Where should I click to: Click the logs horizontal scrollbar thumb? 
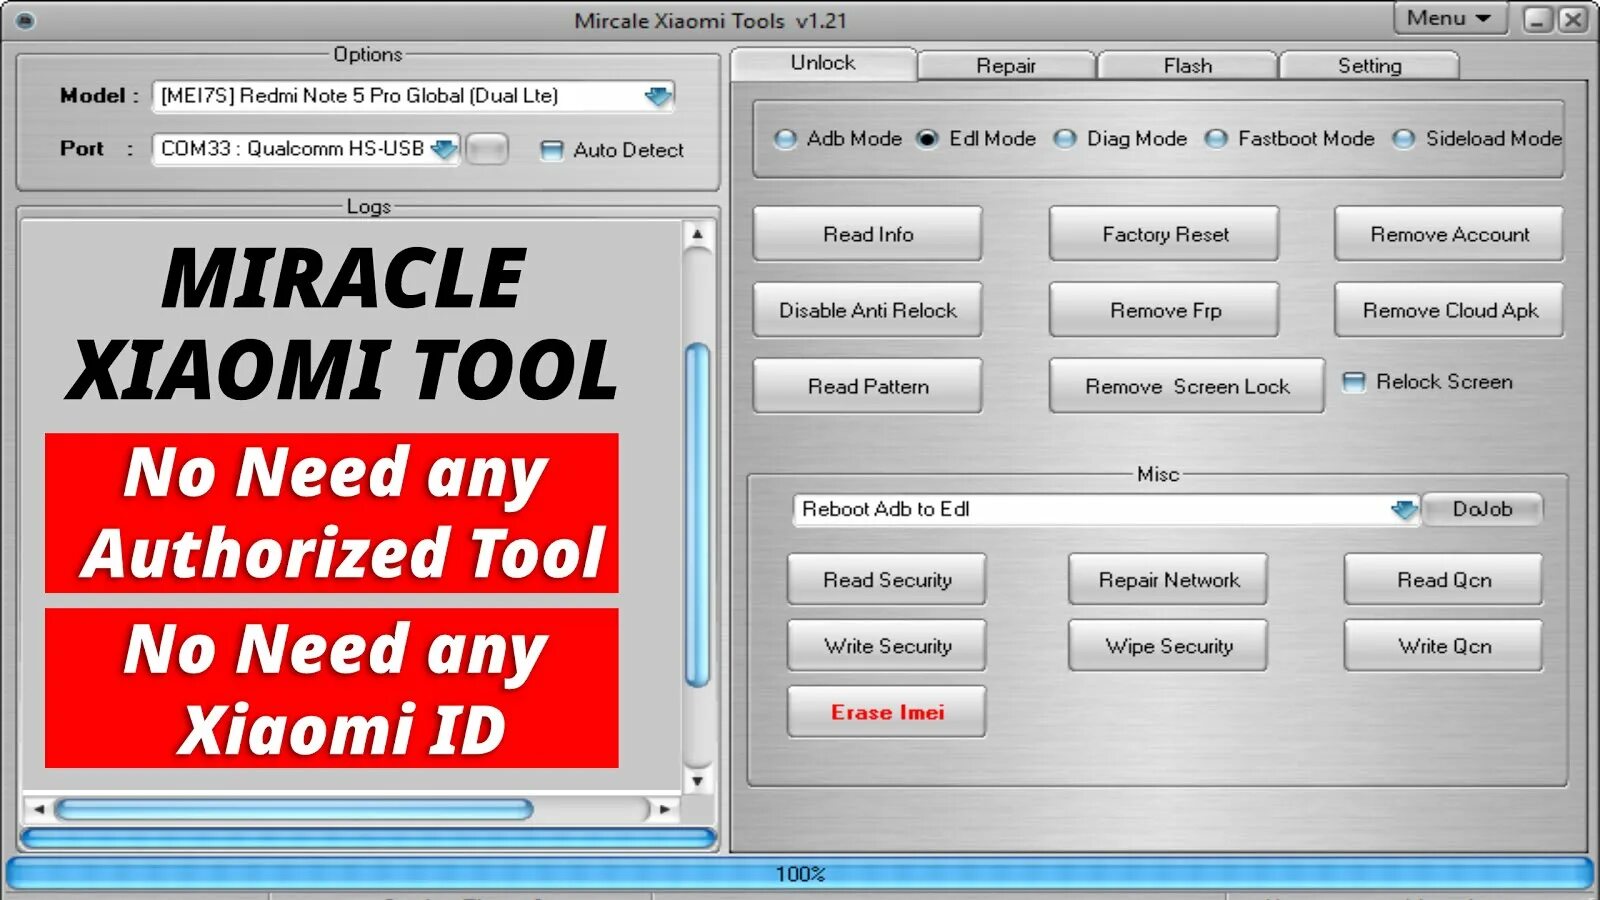294,809
